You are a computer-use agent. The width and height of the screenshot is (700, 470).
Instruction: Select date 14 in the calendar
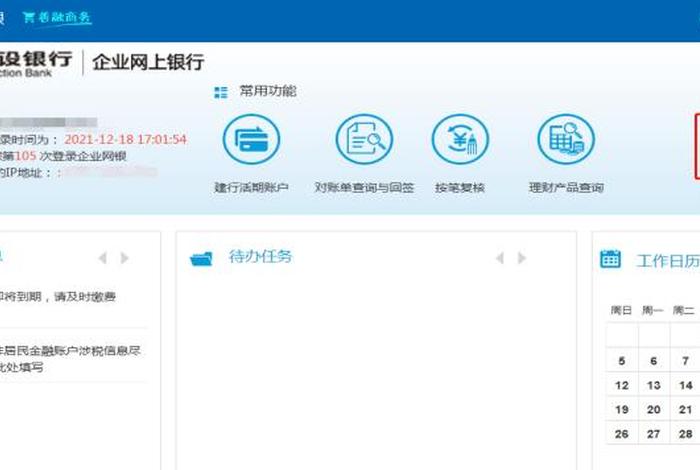coord(685,385)
